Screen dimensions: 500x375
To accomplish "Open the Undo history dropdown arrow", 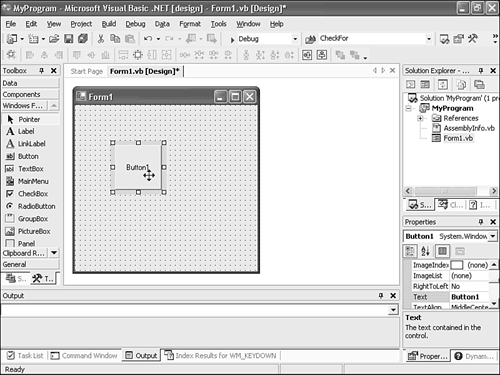I will coord(158,39).
